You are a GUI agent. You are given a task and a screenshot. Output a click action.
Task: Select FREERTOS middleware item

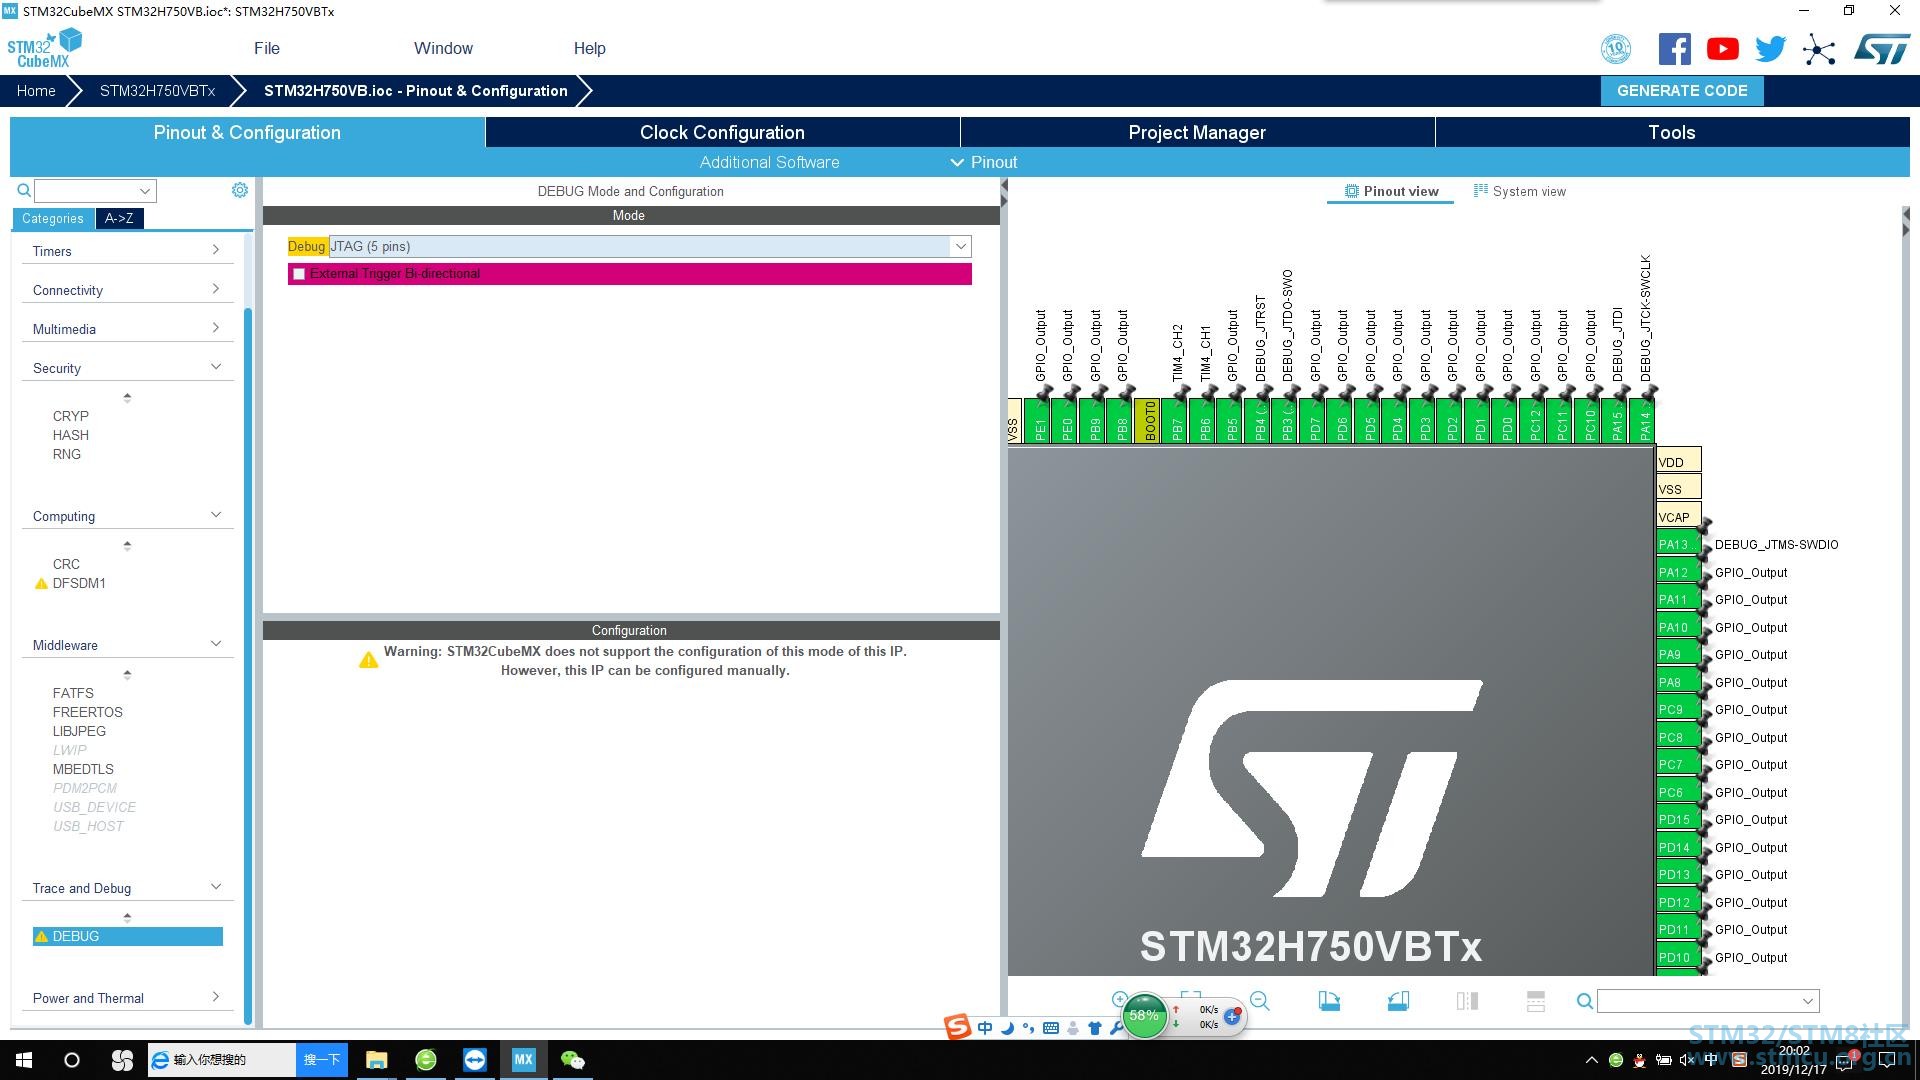(x=88, y=712)
